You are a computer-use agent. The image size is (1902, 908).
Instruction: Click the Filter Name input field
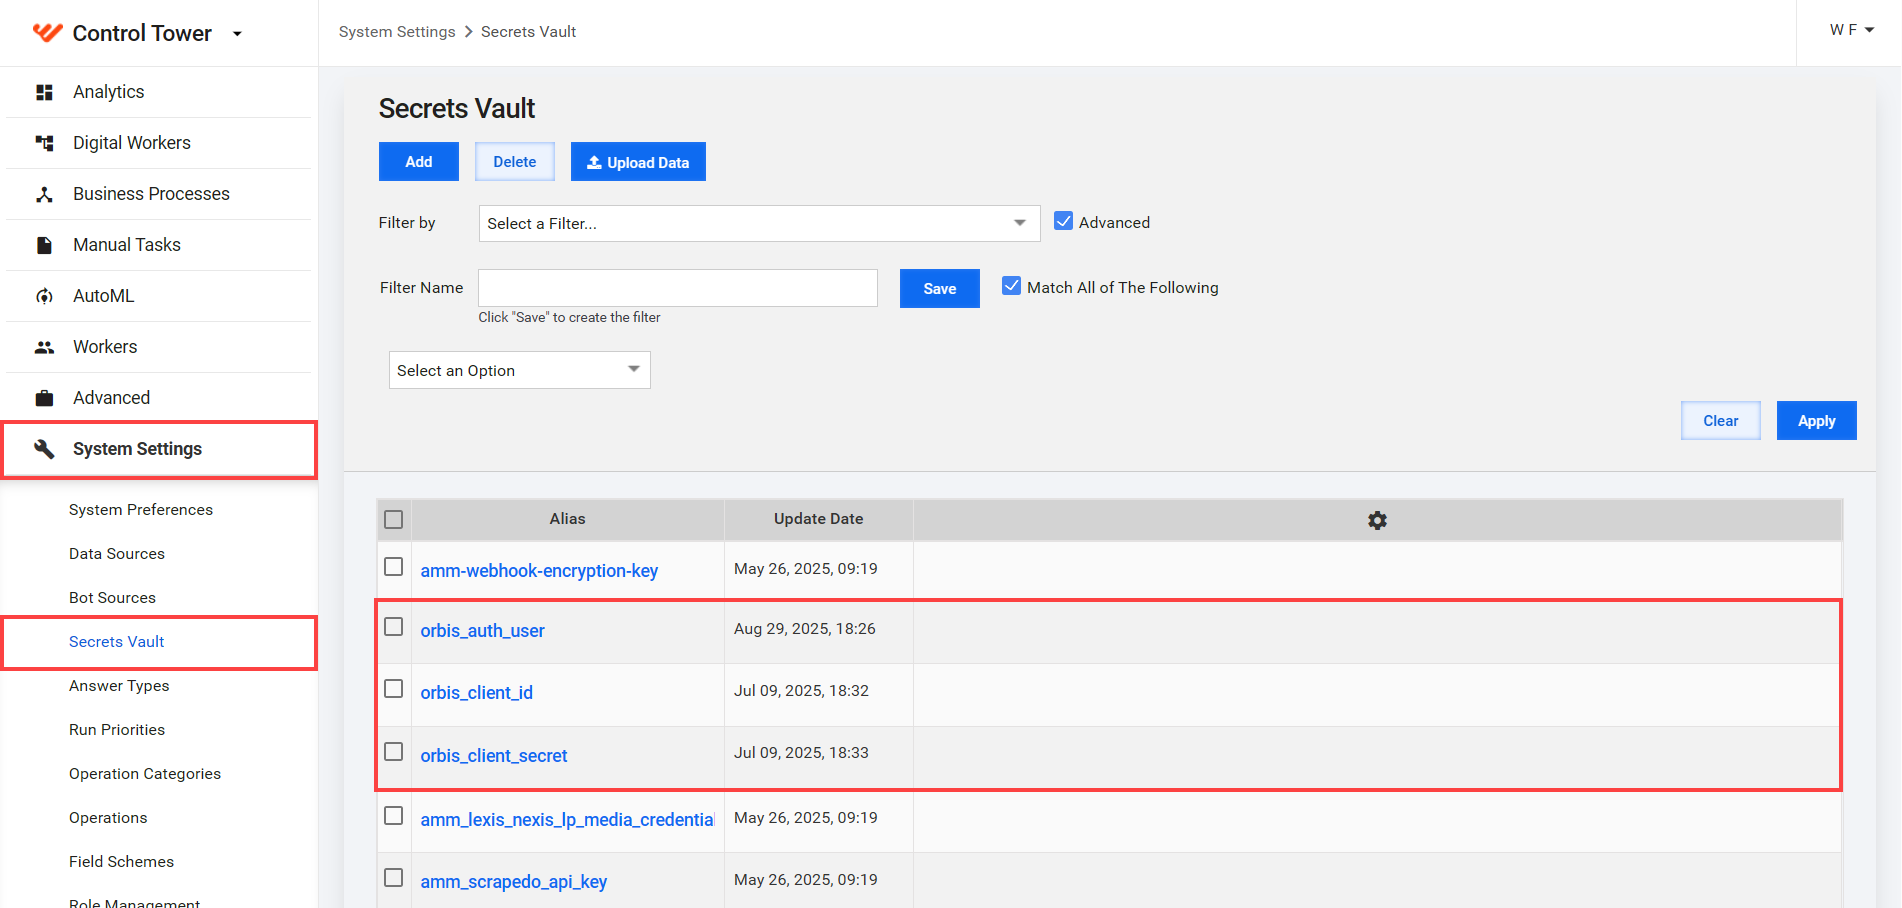tap(678, 288)
